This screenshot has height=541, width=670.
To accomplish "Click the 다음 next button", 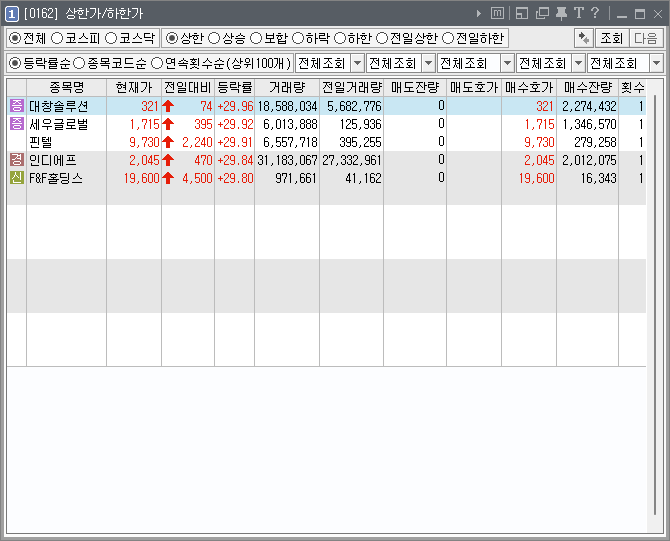I will pos(646,38).
